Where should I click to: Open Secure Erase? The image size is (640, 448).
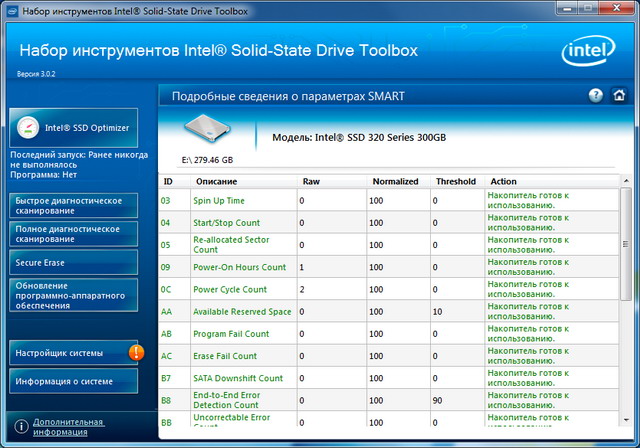pos(73,262)
